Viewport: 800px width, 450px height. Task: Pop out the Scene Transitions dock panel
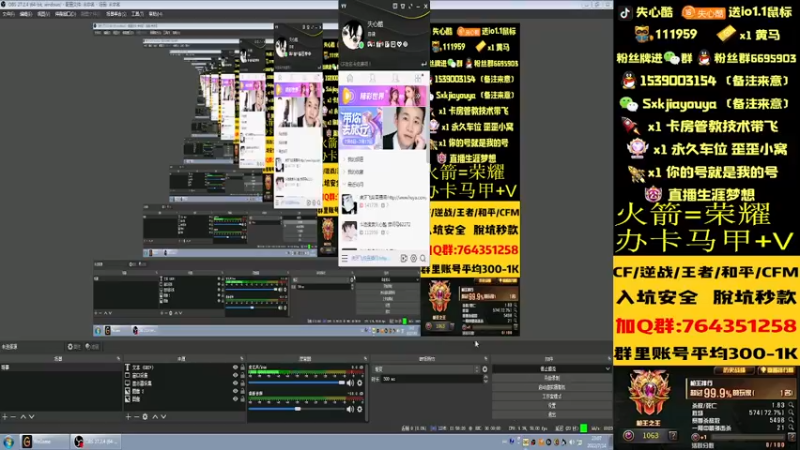[x=486, y=359]
